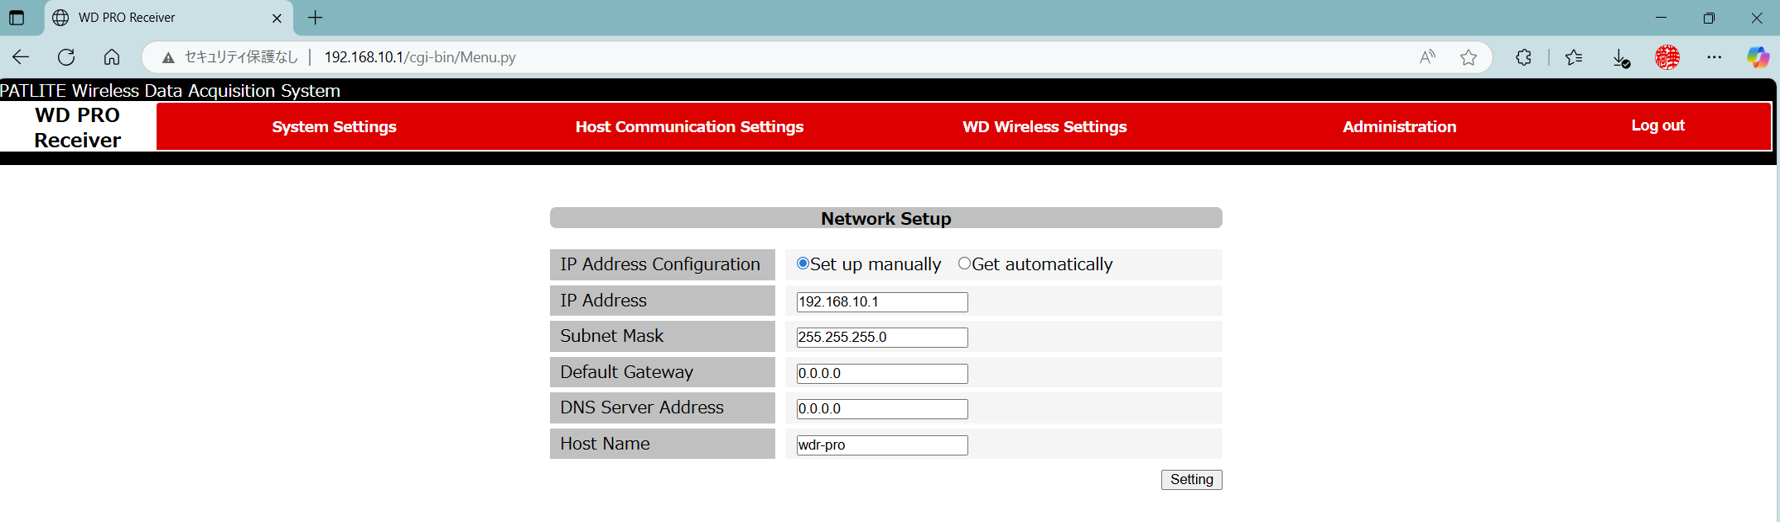
Task: Click the browser back arrow
Action: point(21,57)
